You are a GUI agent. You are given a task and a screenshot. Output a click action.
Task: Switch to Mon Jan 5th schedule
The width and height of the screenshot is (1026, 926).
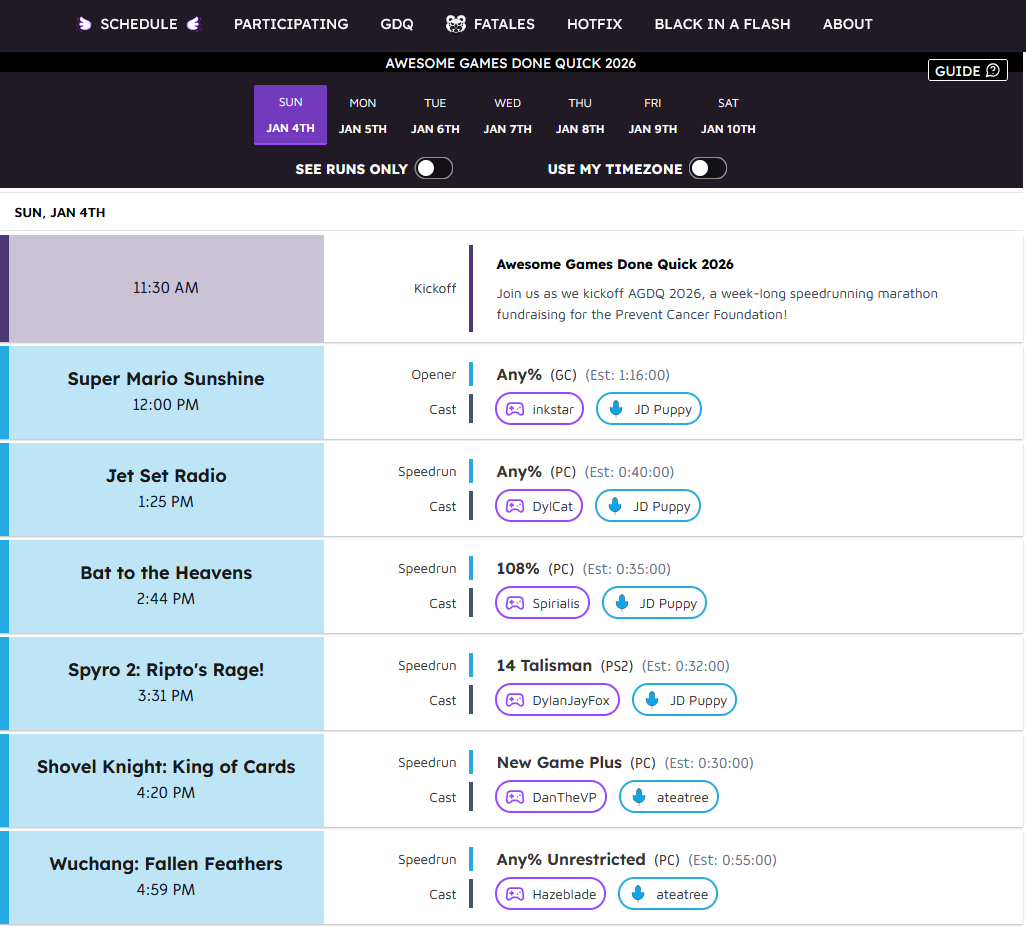tap(363, 115)
